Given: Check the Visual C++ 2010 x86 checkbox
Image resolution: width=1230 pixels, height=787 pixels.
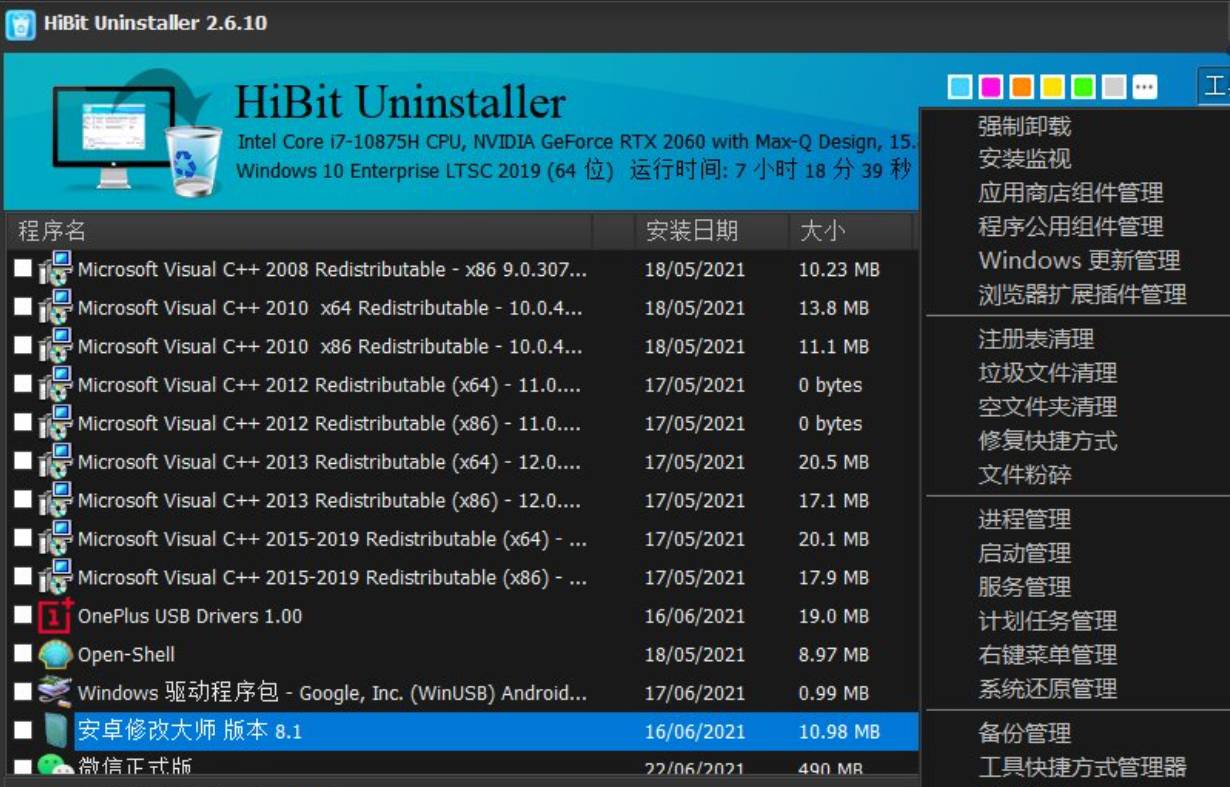Looking at the screenshot, I should click(x=23, y=345).
